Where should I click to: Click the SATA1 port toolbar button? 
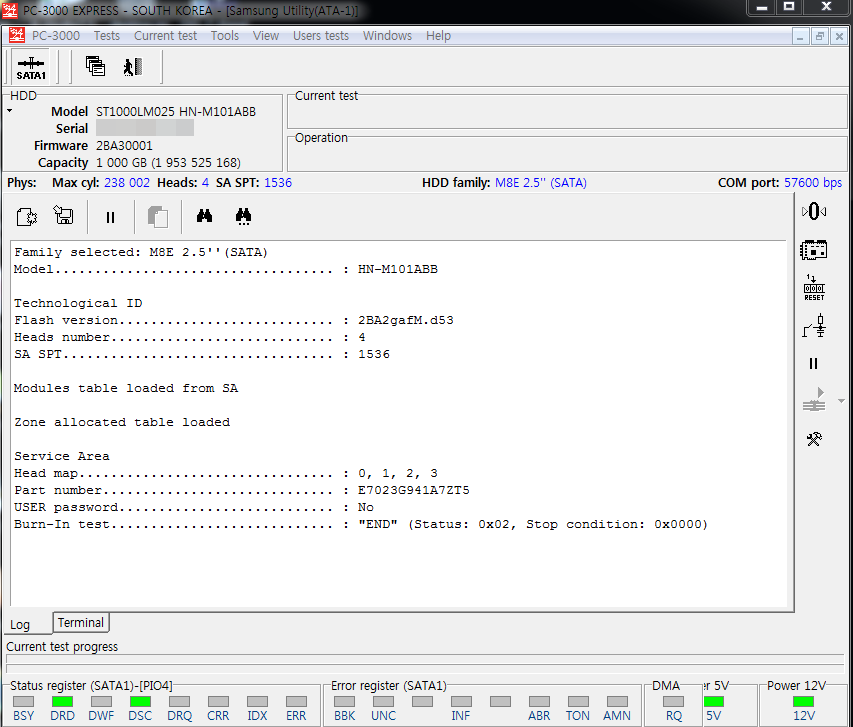tap(31, 67)
